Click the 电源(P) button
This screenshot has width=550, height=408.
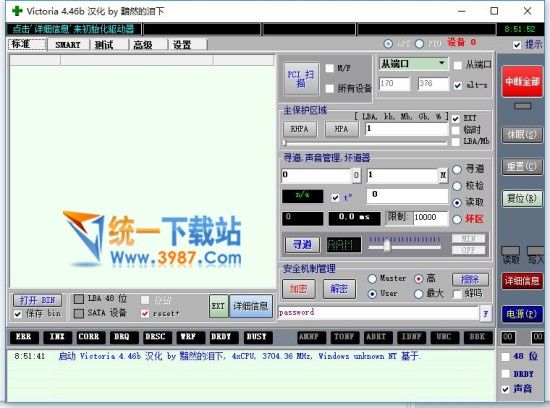click(x=522, y=314)
